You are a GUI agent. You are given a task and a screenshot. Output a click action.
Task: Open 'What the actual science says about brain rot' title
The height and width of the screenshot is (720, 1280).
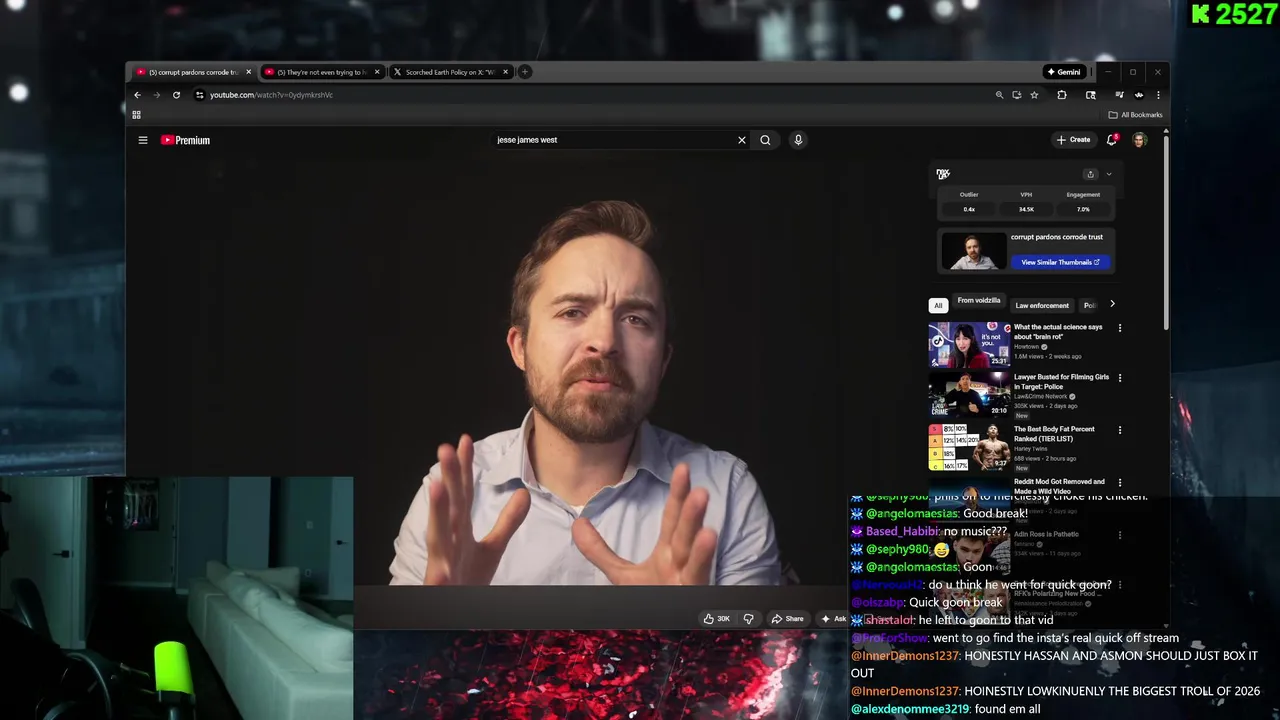[1058, 332]
